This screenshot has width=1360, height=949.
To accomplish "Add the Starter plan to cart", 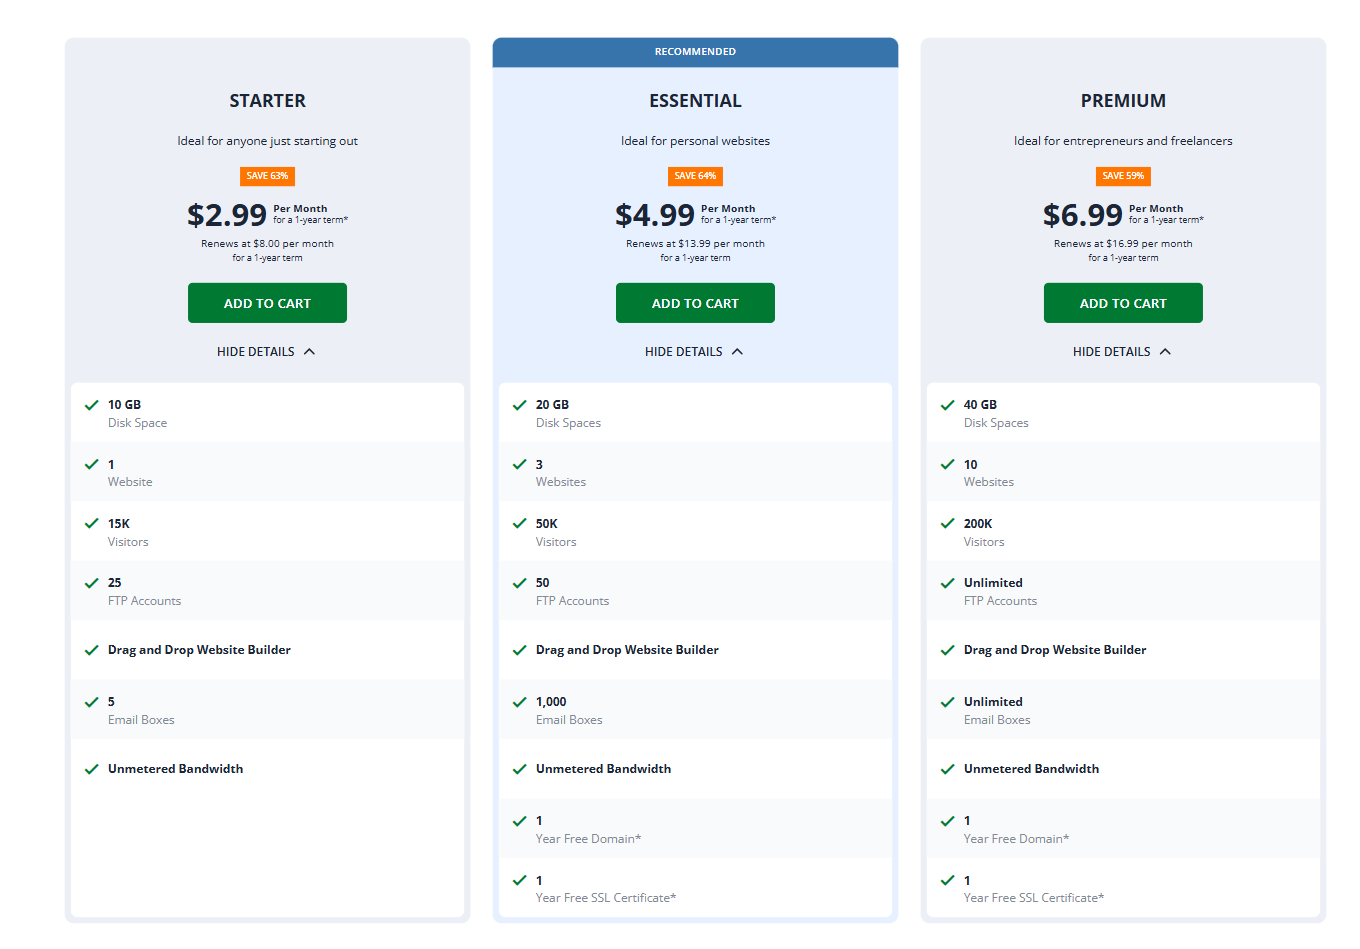I will point(267,303).
